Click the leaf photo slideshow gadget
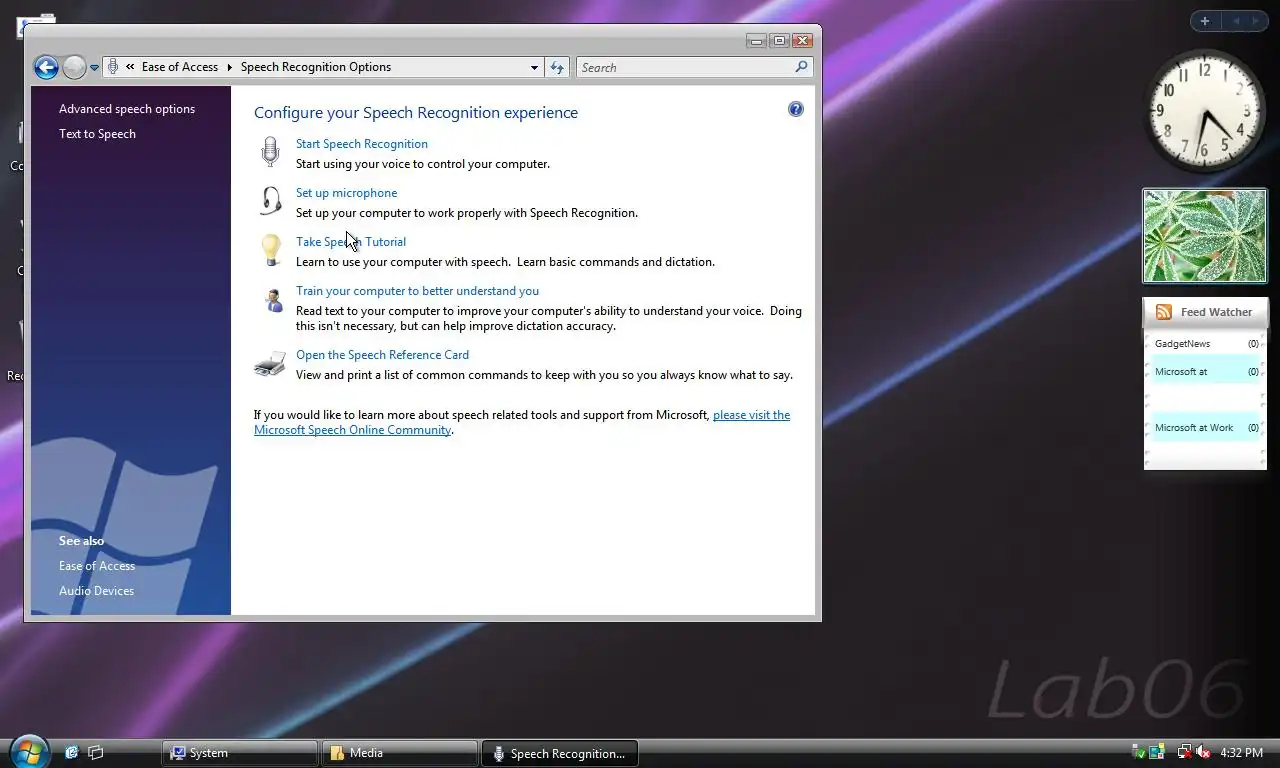1280x768 pixels. (1205, 236)
